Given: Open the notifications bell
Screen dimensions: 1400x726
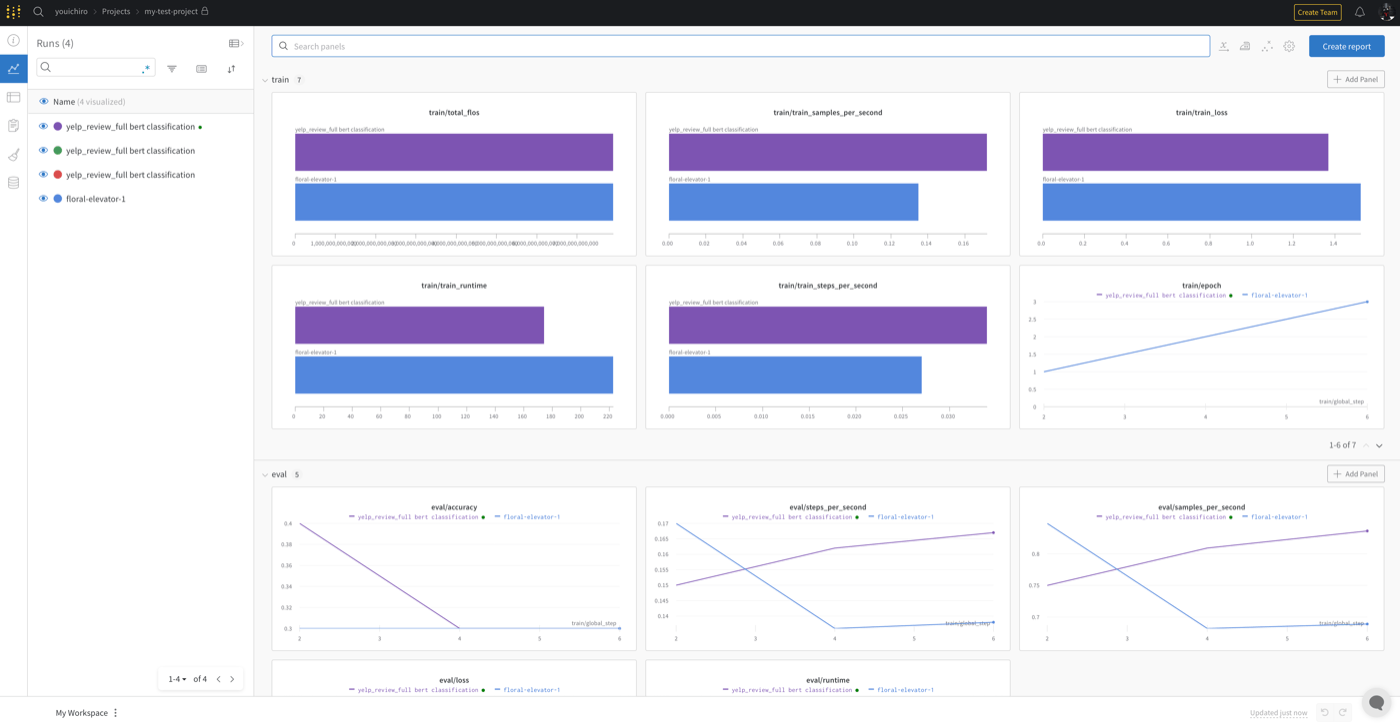Looking at the screenshot, I should click(x=1359, y=12).
